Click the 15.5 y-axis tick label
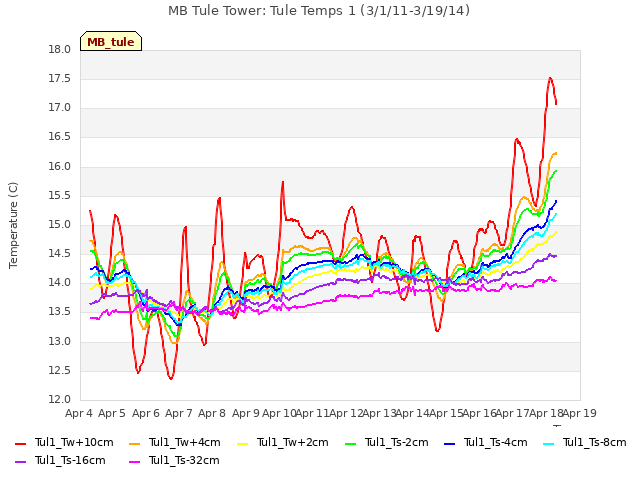640x480 pixels. (x=60, y=196)
